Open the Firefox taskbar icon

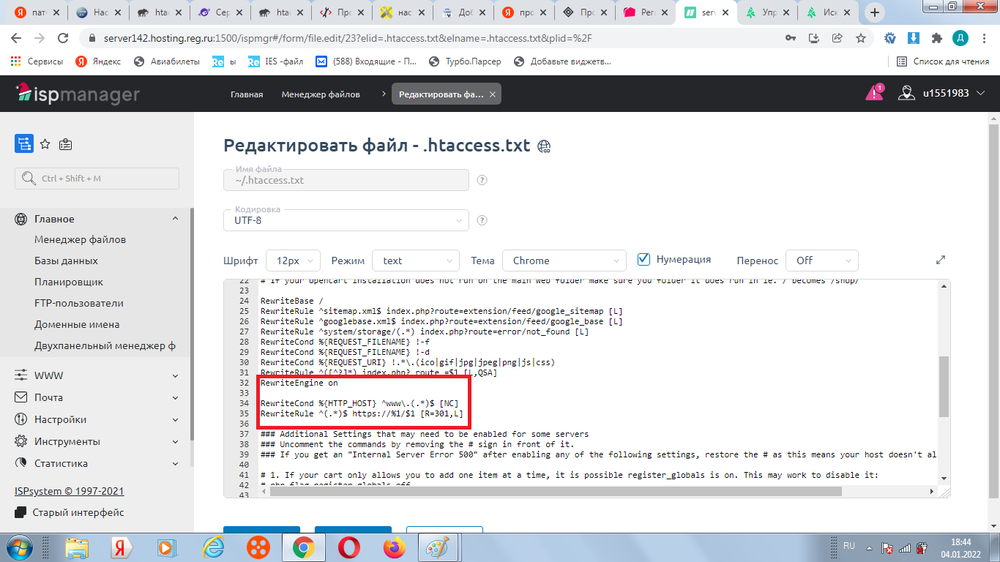[394, 547]
